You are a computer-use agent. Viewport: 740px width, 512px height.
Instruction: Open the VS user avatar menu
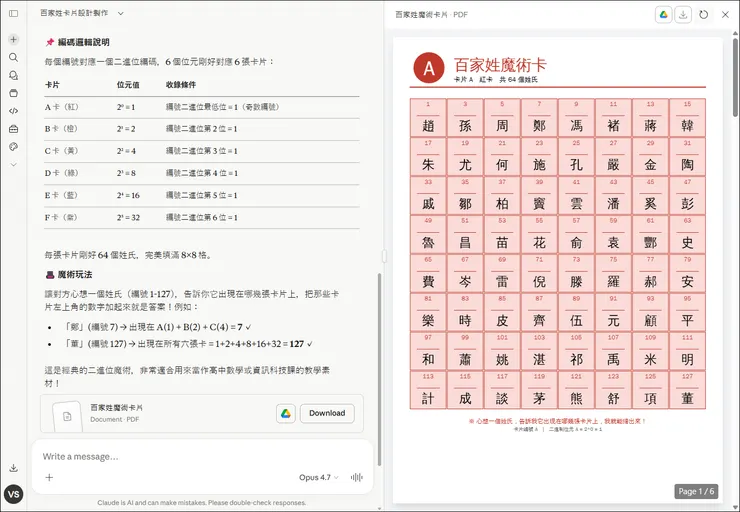tap(14, 494)
